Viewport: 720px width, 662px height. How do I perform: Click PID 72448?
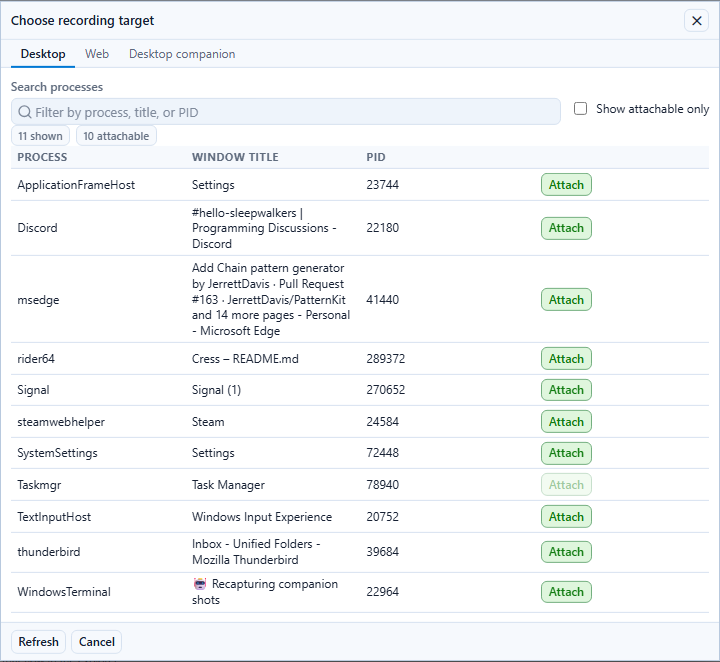[382, 453]
